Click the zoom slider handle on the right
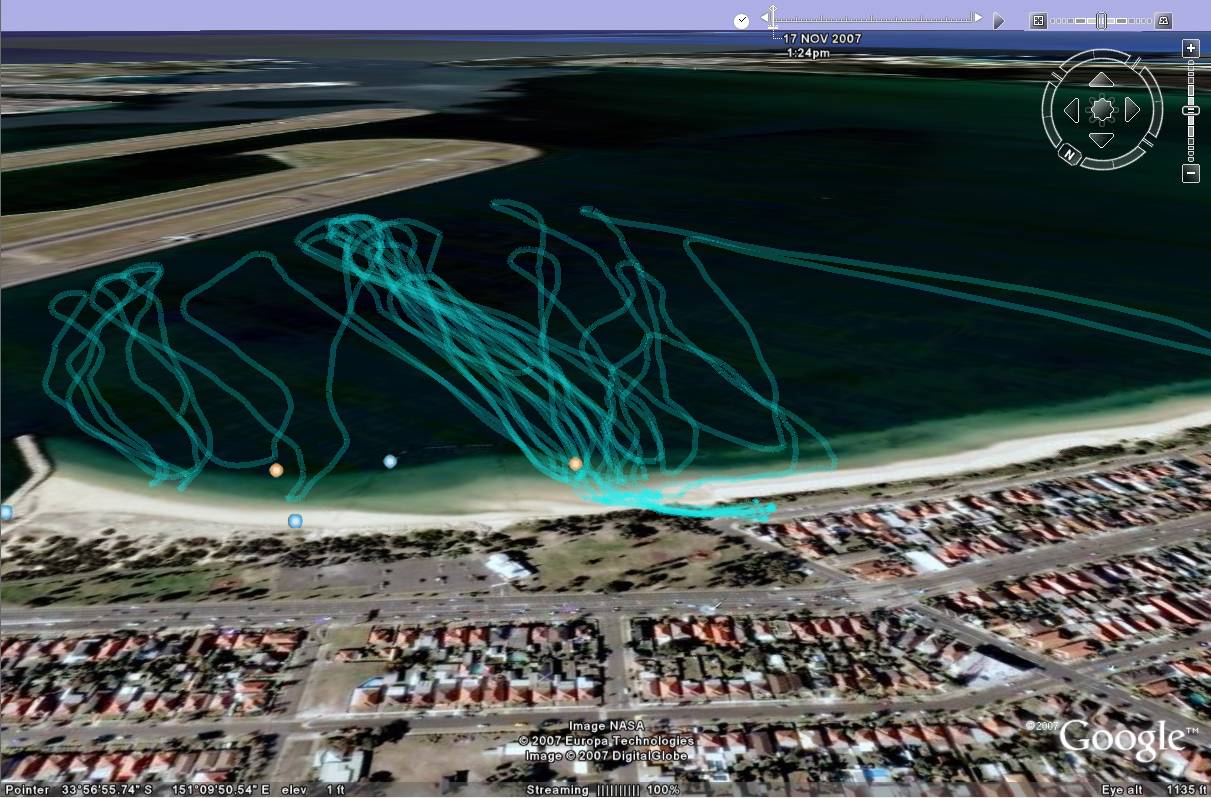The width and height of the screenshot is (1211, 798). (x=1190, y=110)
